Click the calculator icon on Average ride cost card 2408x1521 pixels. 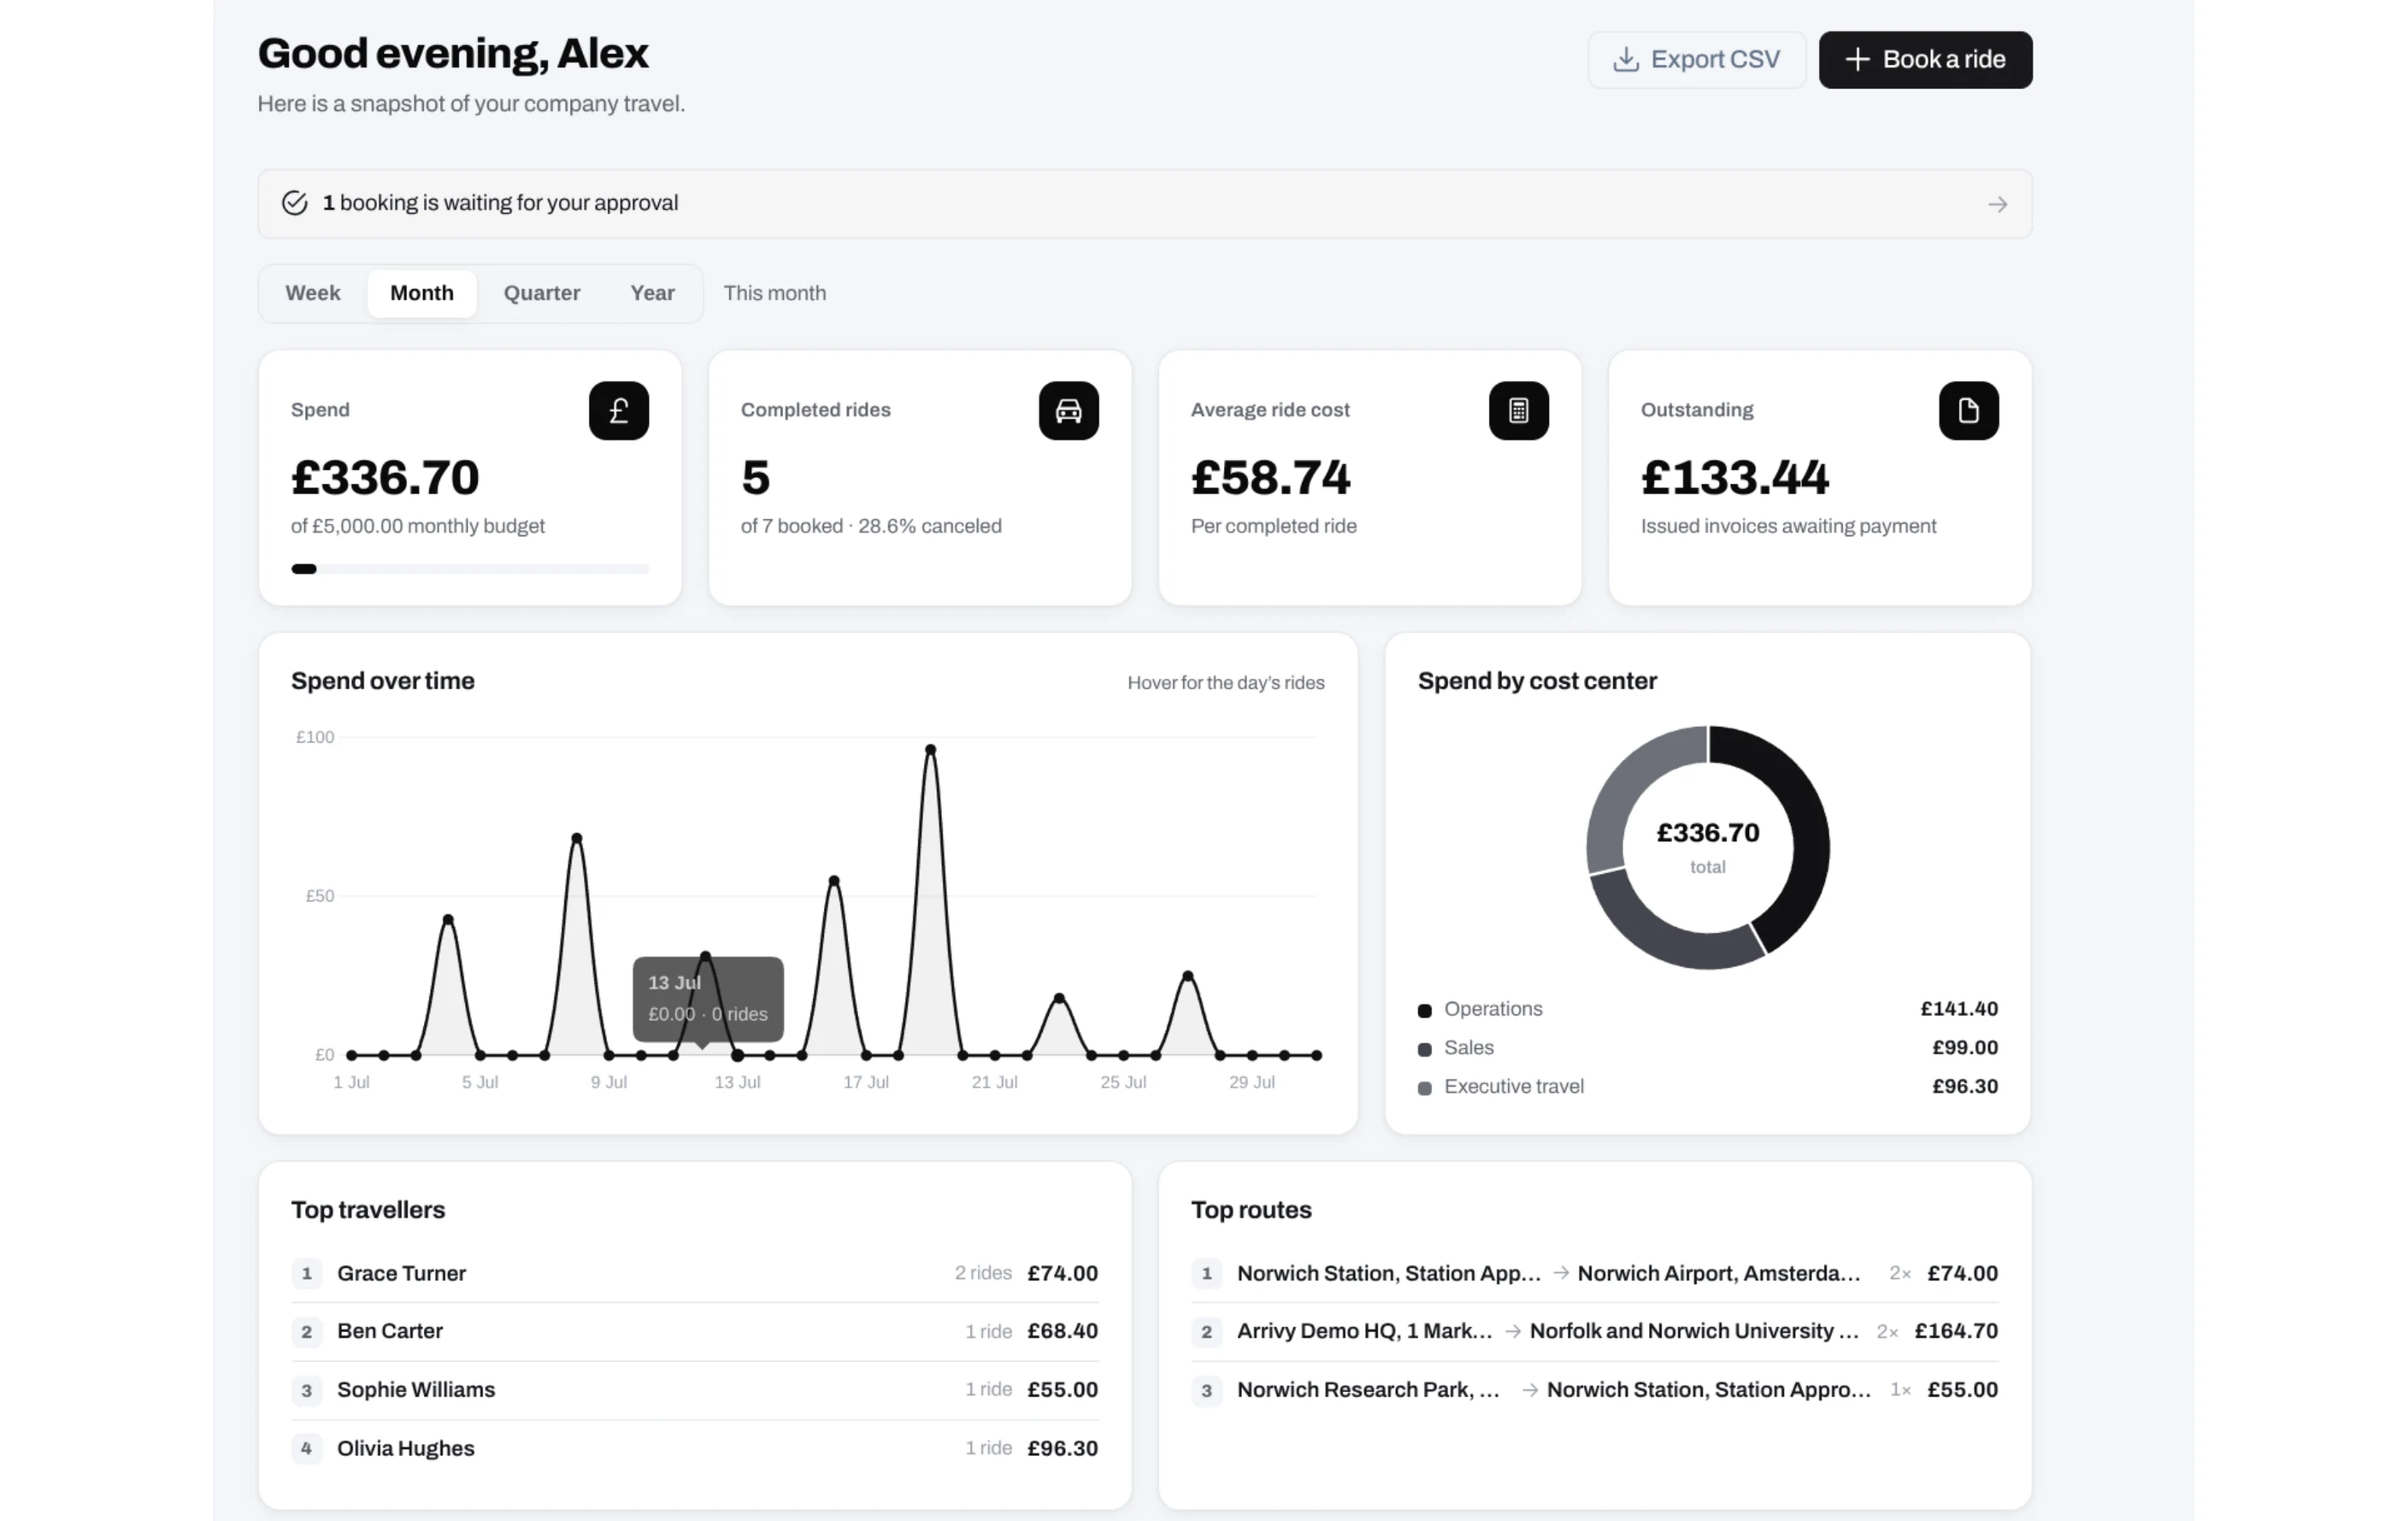pyautogui.click(x=1518, y=410)
